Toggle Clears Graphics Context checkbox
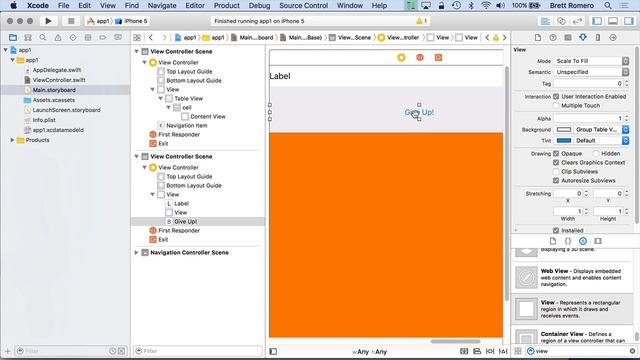Screen dimensions: 640x360 [x=556, y=162]
